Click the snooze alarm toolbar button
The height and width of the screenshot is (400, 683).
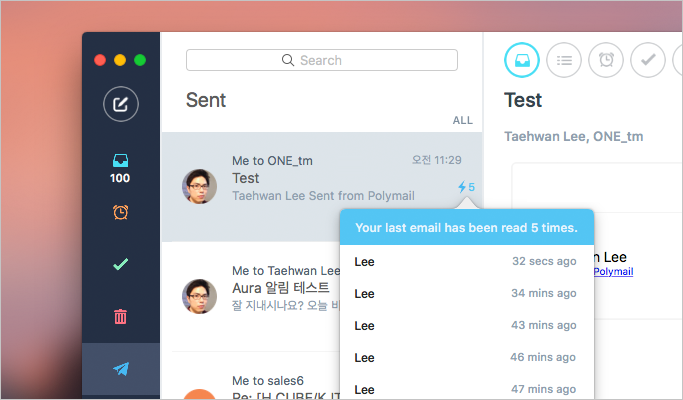[x=606, y=60]
